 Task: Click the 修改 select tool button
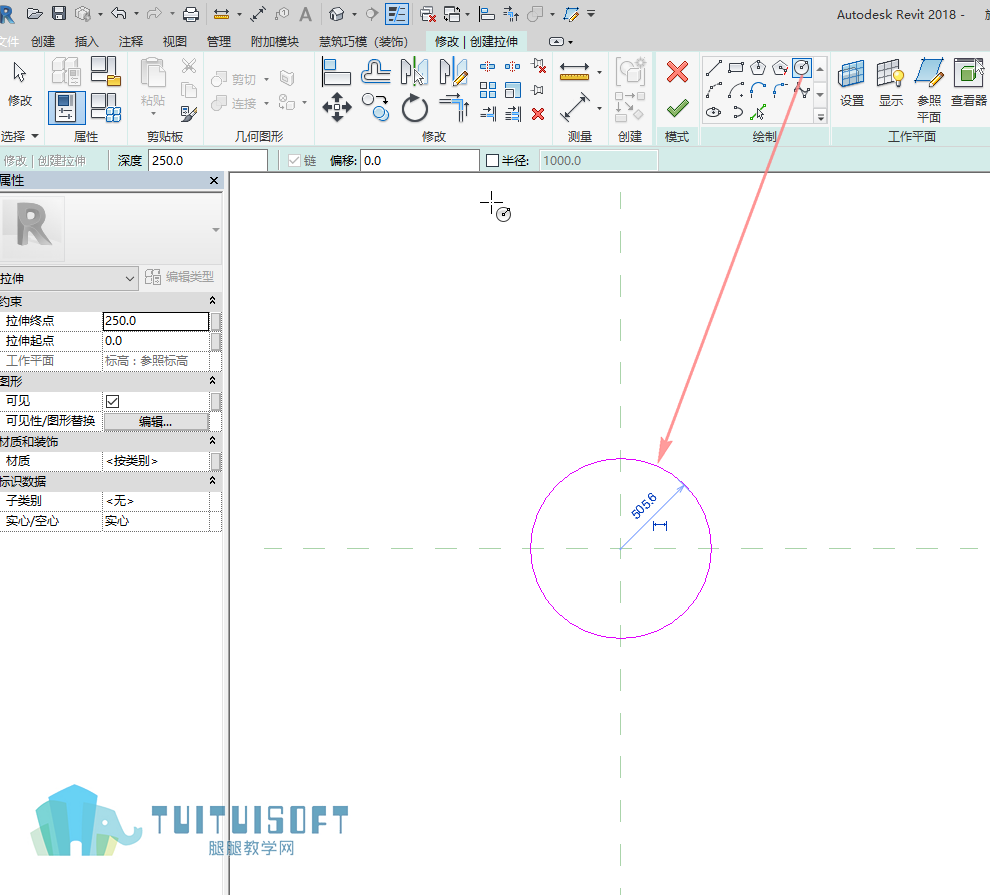(x=20, y=84)
